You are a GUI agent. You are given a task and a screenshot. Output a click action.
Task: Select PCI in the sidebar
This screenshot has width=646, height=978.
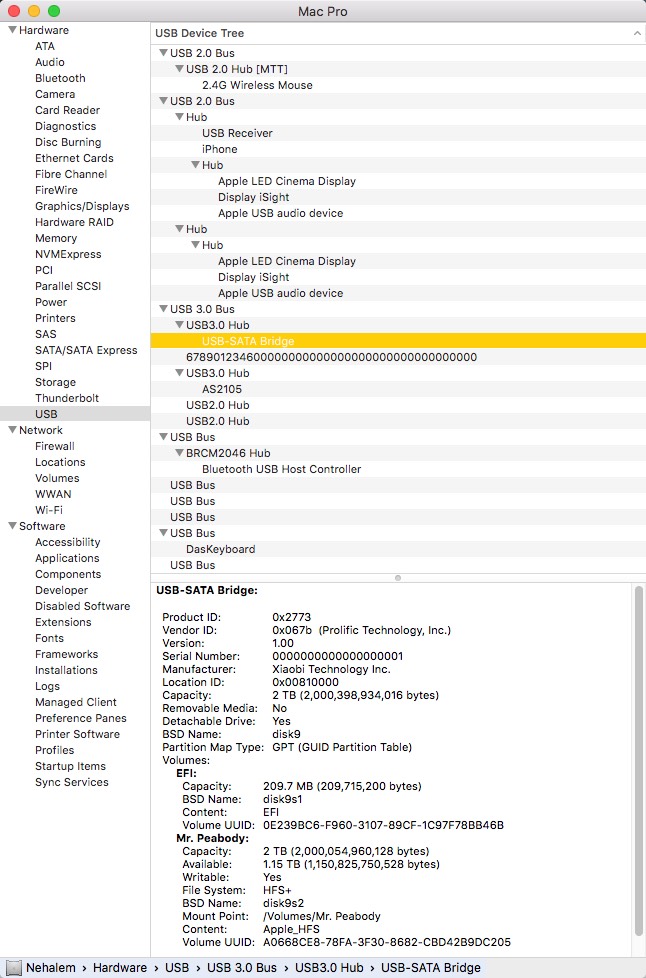tap(44, 270)
